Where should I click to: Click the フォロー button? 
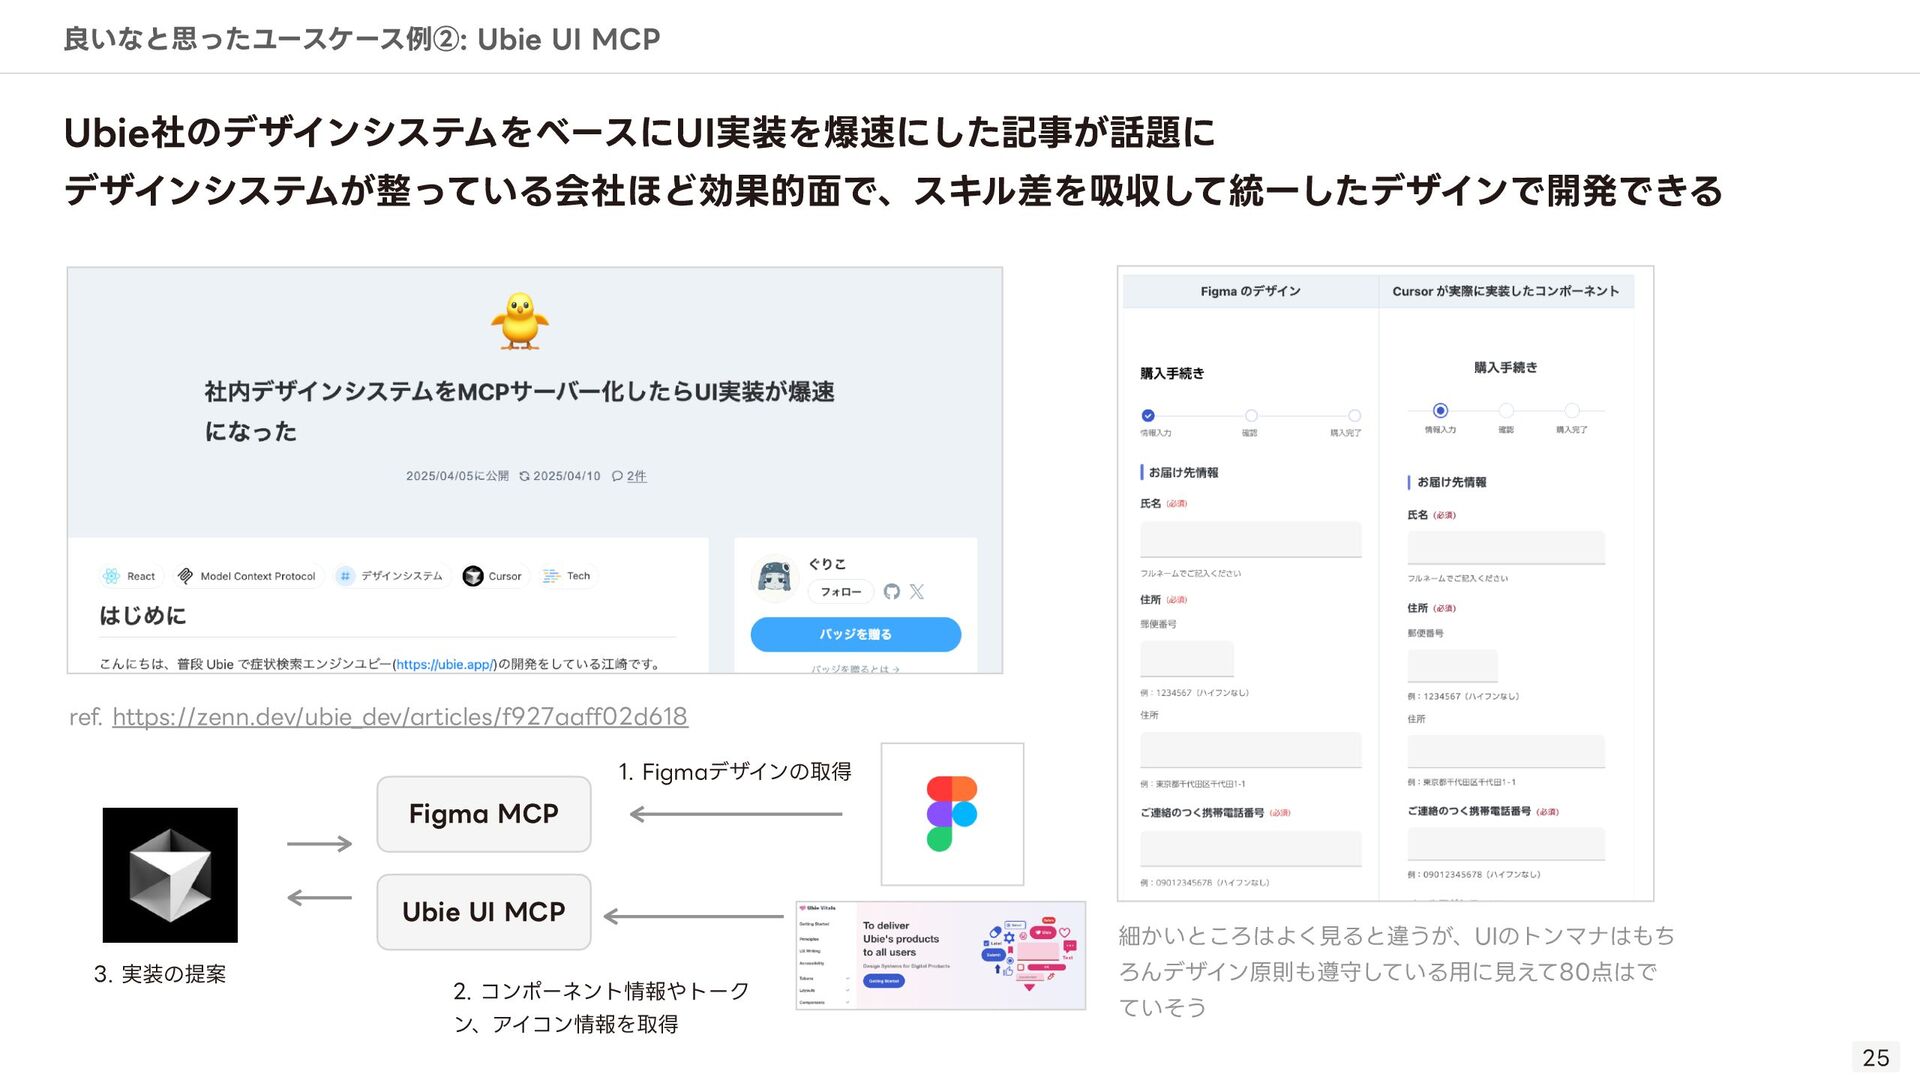(x=841, y=592)
